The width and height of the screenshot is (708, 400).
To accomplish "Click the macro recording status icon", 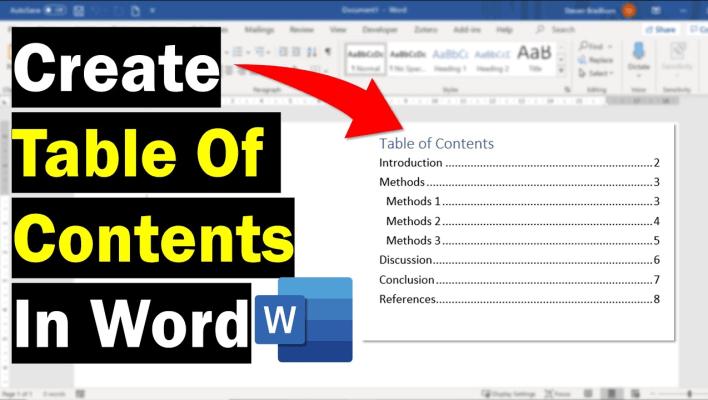I will coord(80,394).
